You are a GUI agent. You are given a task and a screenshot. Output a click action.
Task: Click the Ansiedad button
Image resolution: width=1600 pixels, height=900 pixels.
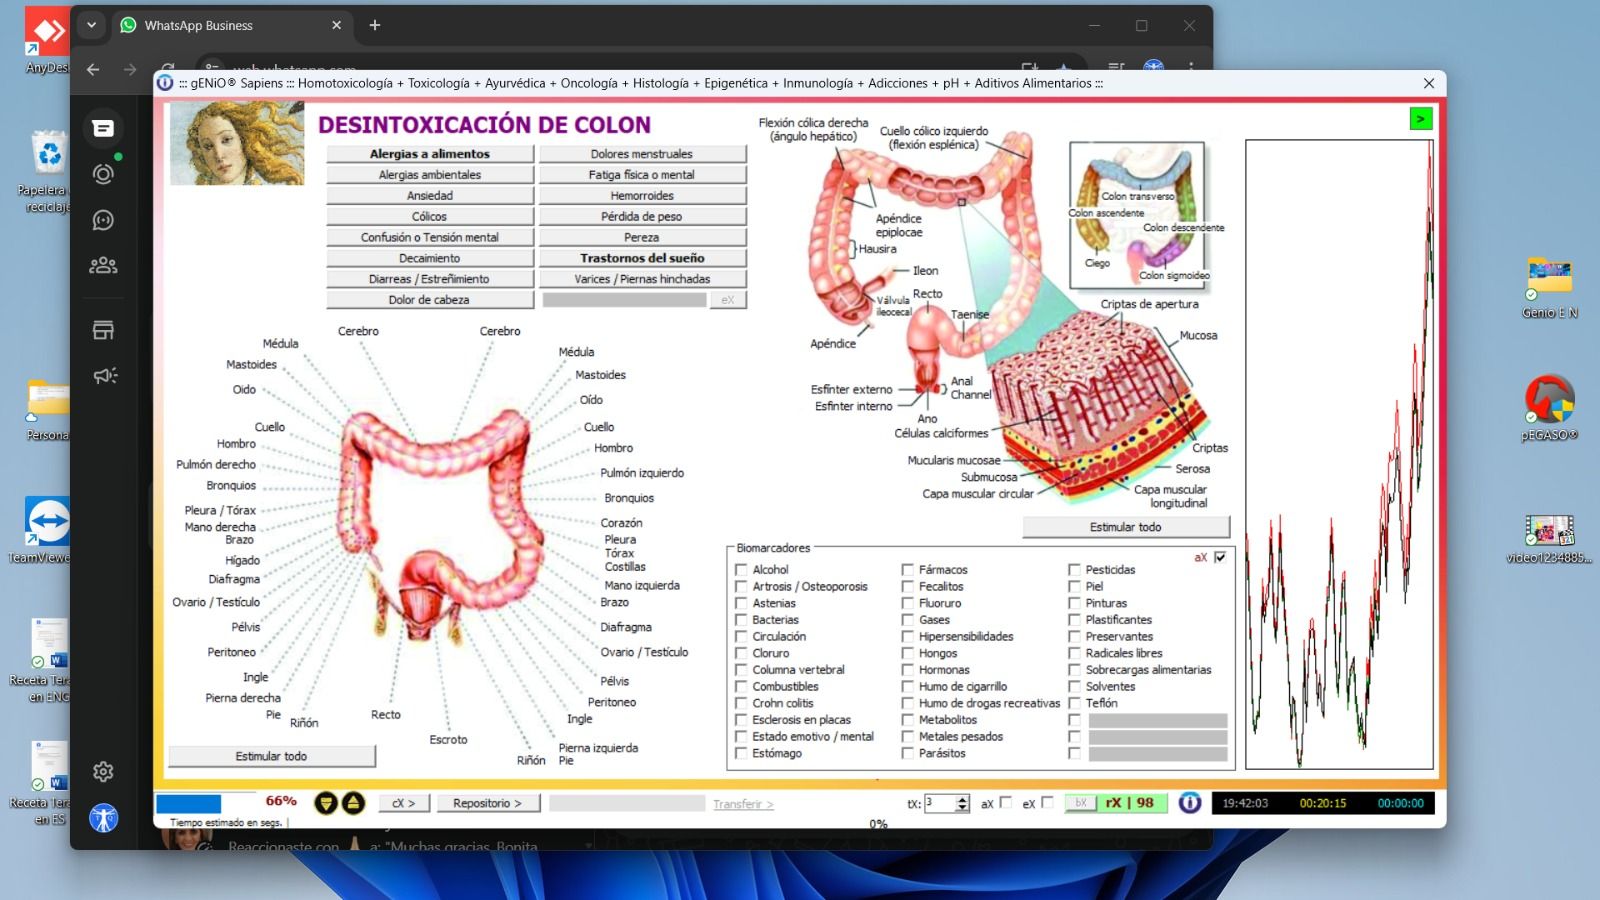pyautogui.click(x=430, y=196)
